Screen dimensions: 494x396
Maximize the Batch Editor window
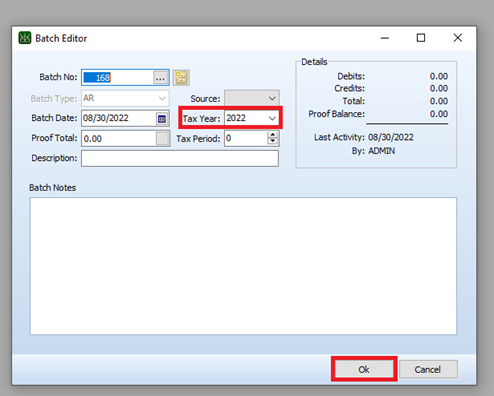(421, 38)
